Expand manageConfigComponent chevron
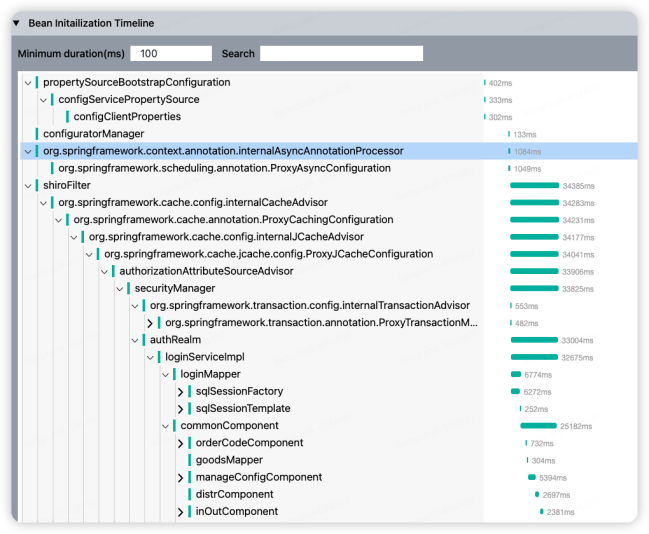 (180, 478)
